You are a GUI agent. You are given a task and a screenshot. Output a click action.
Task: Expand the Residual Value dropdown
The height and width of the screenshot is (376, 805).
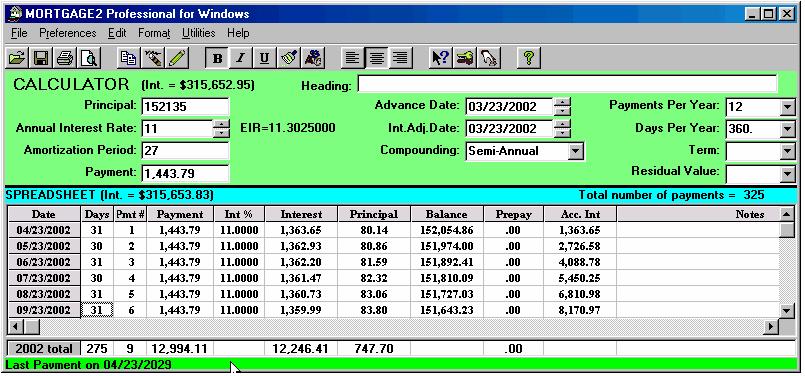tap(787, 174)
